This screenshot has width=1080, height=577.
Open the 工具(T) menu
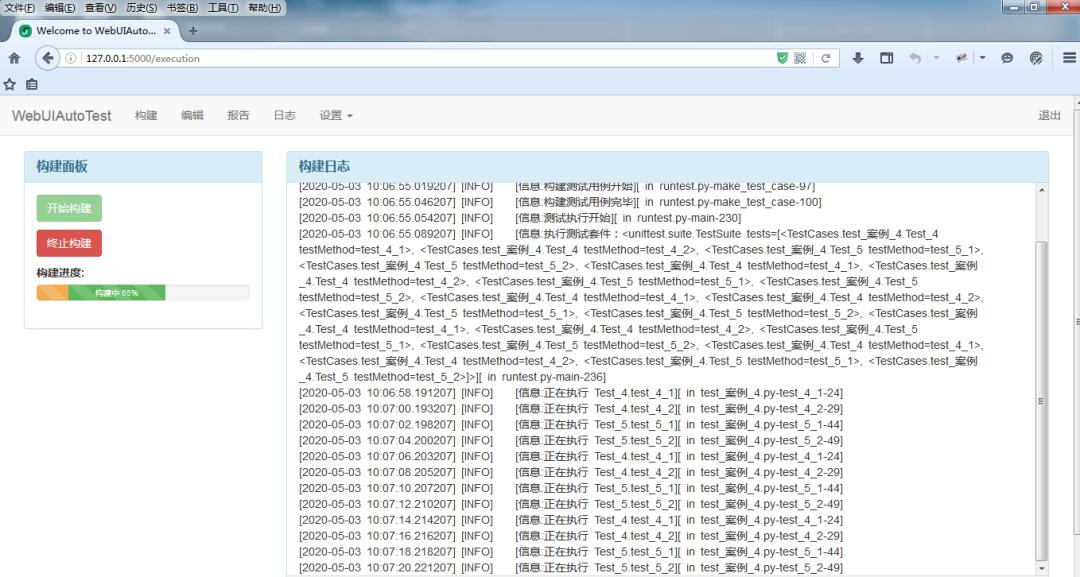pos(222,8)
